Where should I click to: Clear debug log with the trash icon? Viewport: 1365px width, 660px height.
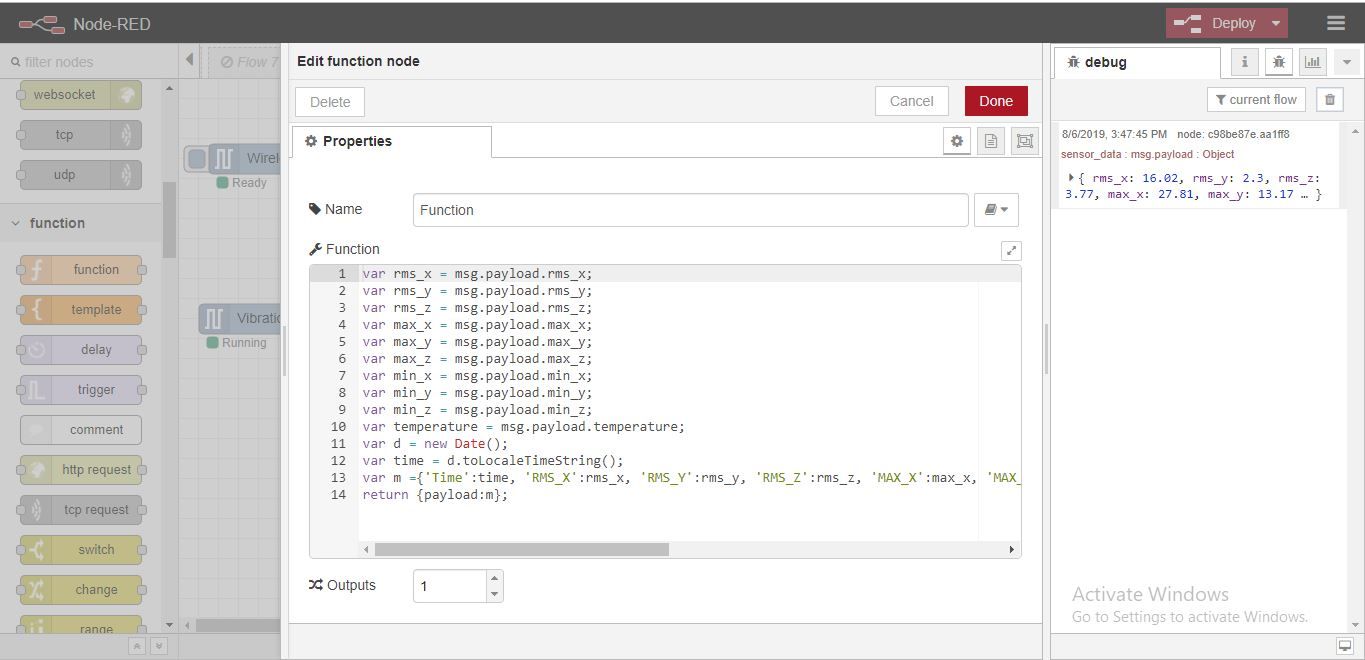click(1329, 100)
